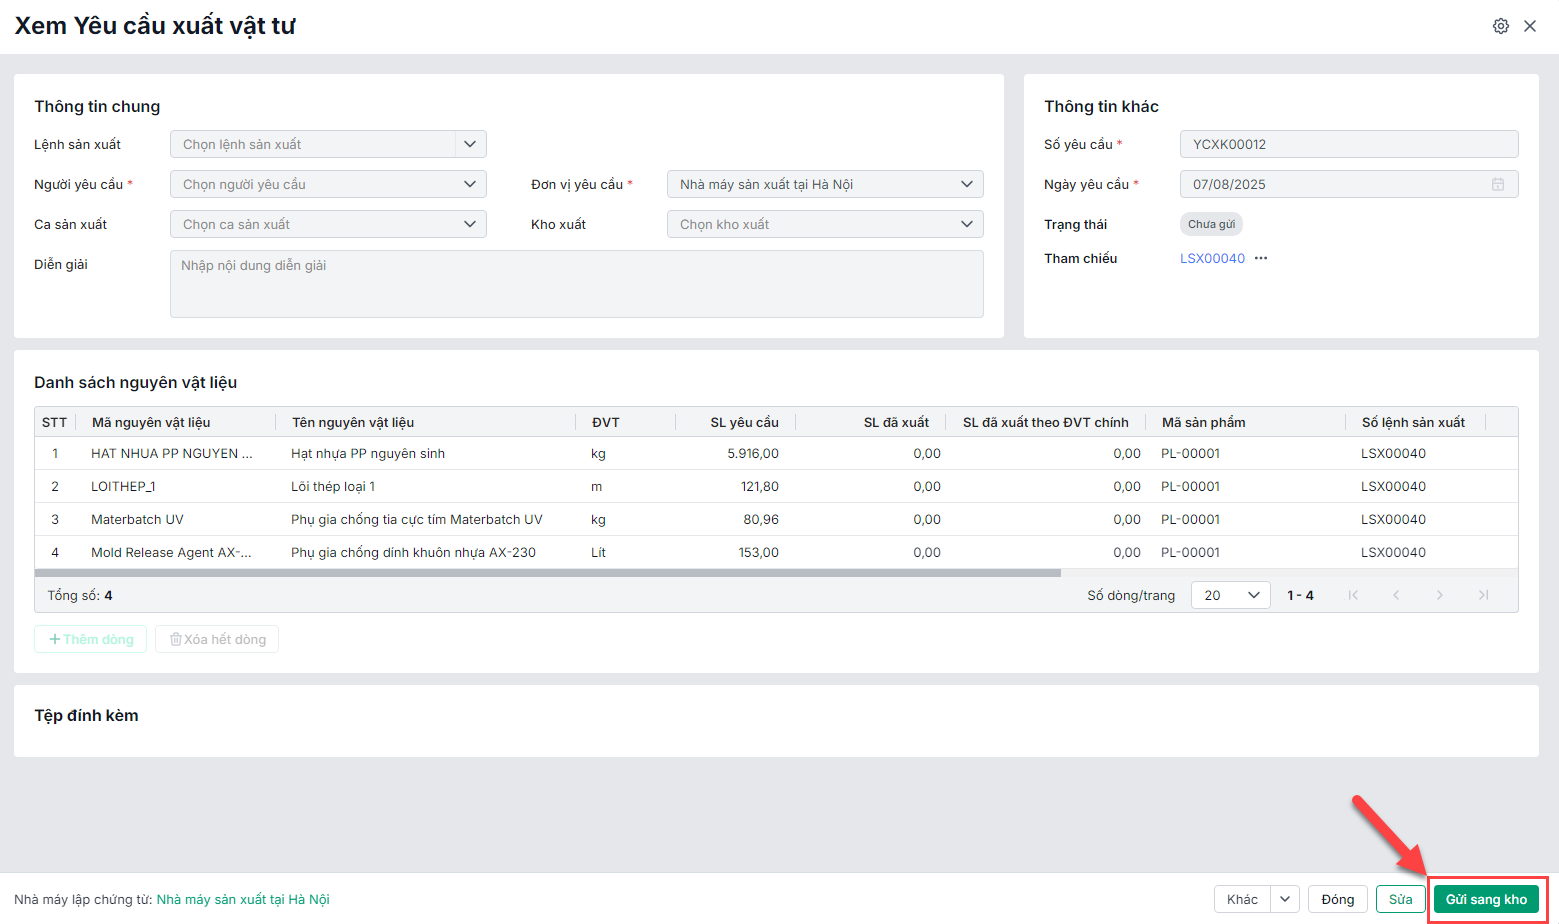Open the Ca sản xuất dropdown
1559x924 pixels.
click(470, 224)
